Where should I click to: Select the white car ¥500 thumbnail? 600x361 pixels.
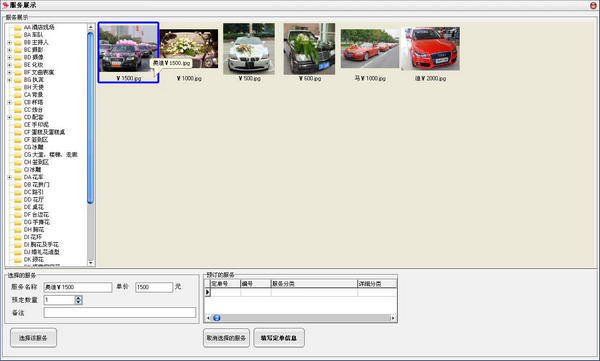pos(249,49)
